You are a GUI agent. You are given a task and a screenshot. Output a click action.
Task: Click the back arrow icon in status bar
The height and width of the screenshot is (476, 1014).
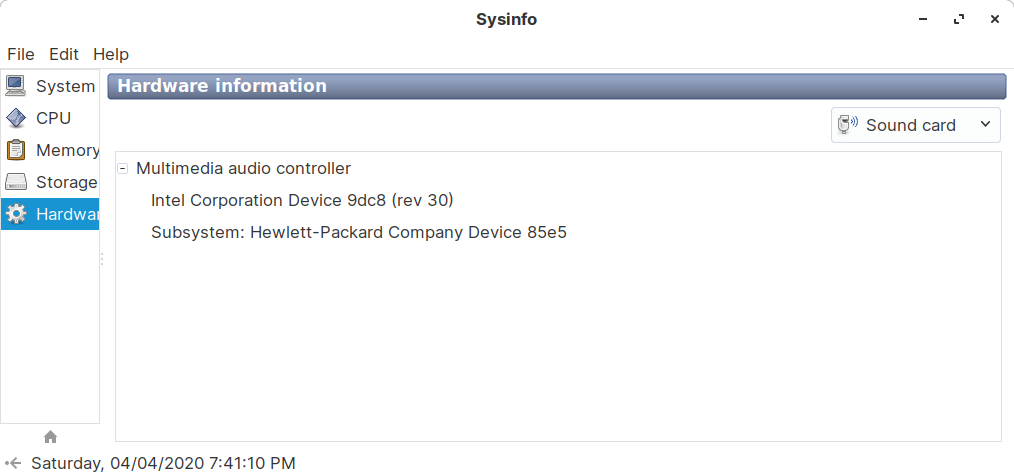tap(14, 463)
